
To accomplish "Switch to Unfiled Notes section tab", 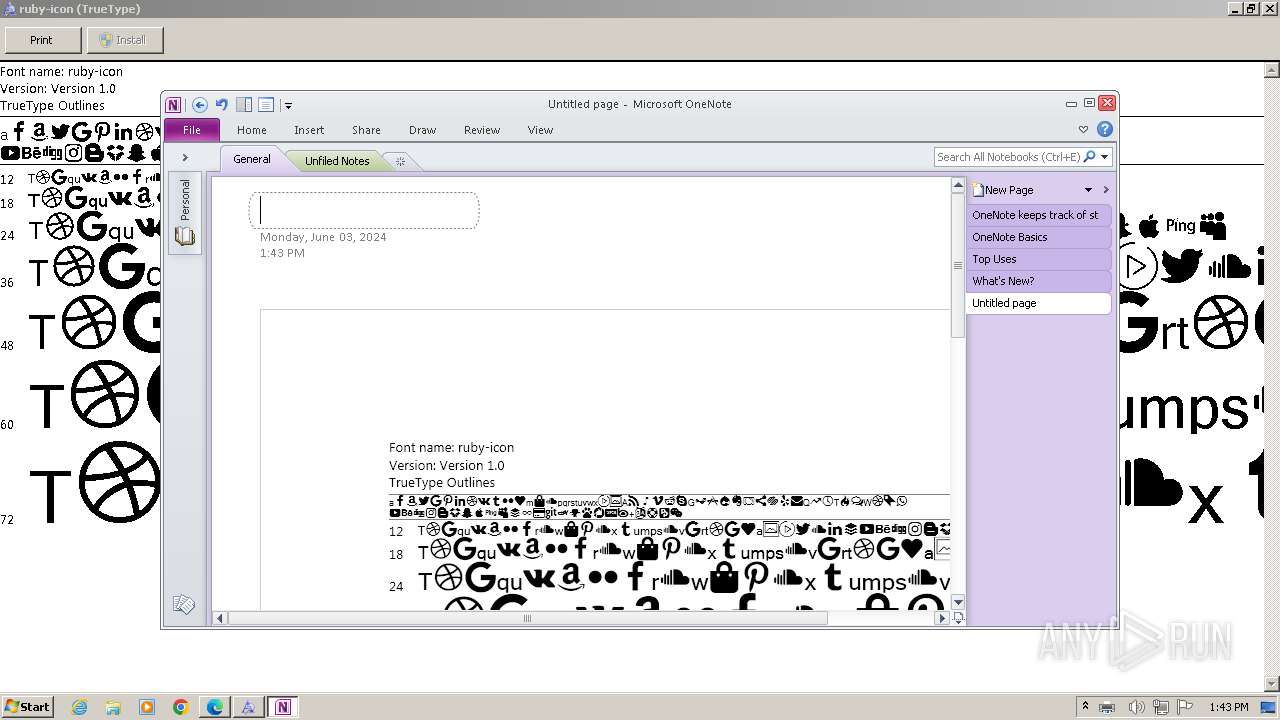I will [337, 160].
